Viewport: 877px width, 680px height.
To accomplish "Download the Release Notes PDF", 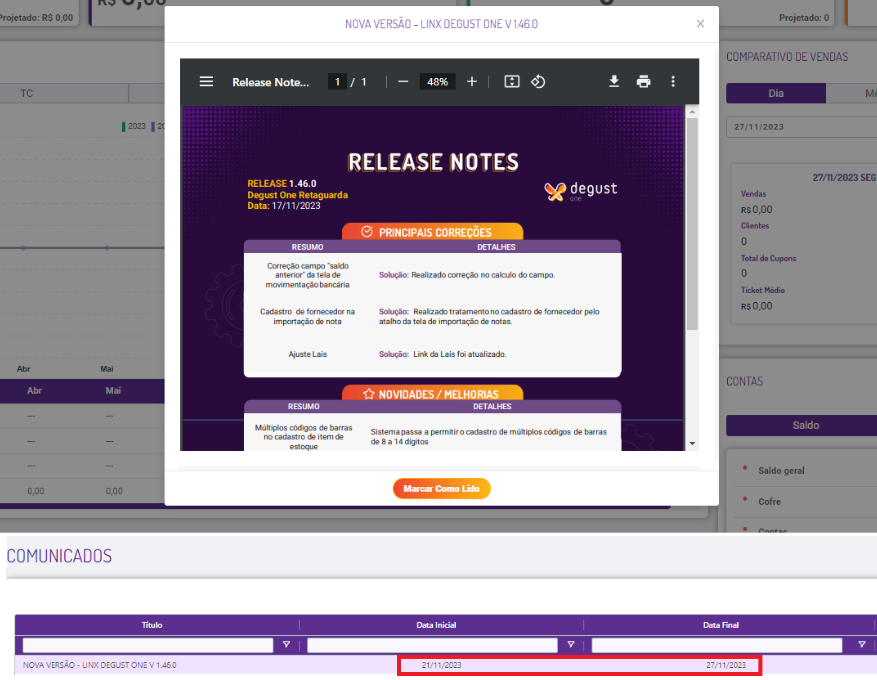I will tap(614, 82).
